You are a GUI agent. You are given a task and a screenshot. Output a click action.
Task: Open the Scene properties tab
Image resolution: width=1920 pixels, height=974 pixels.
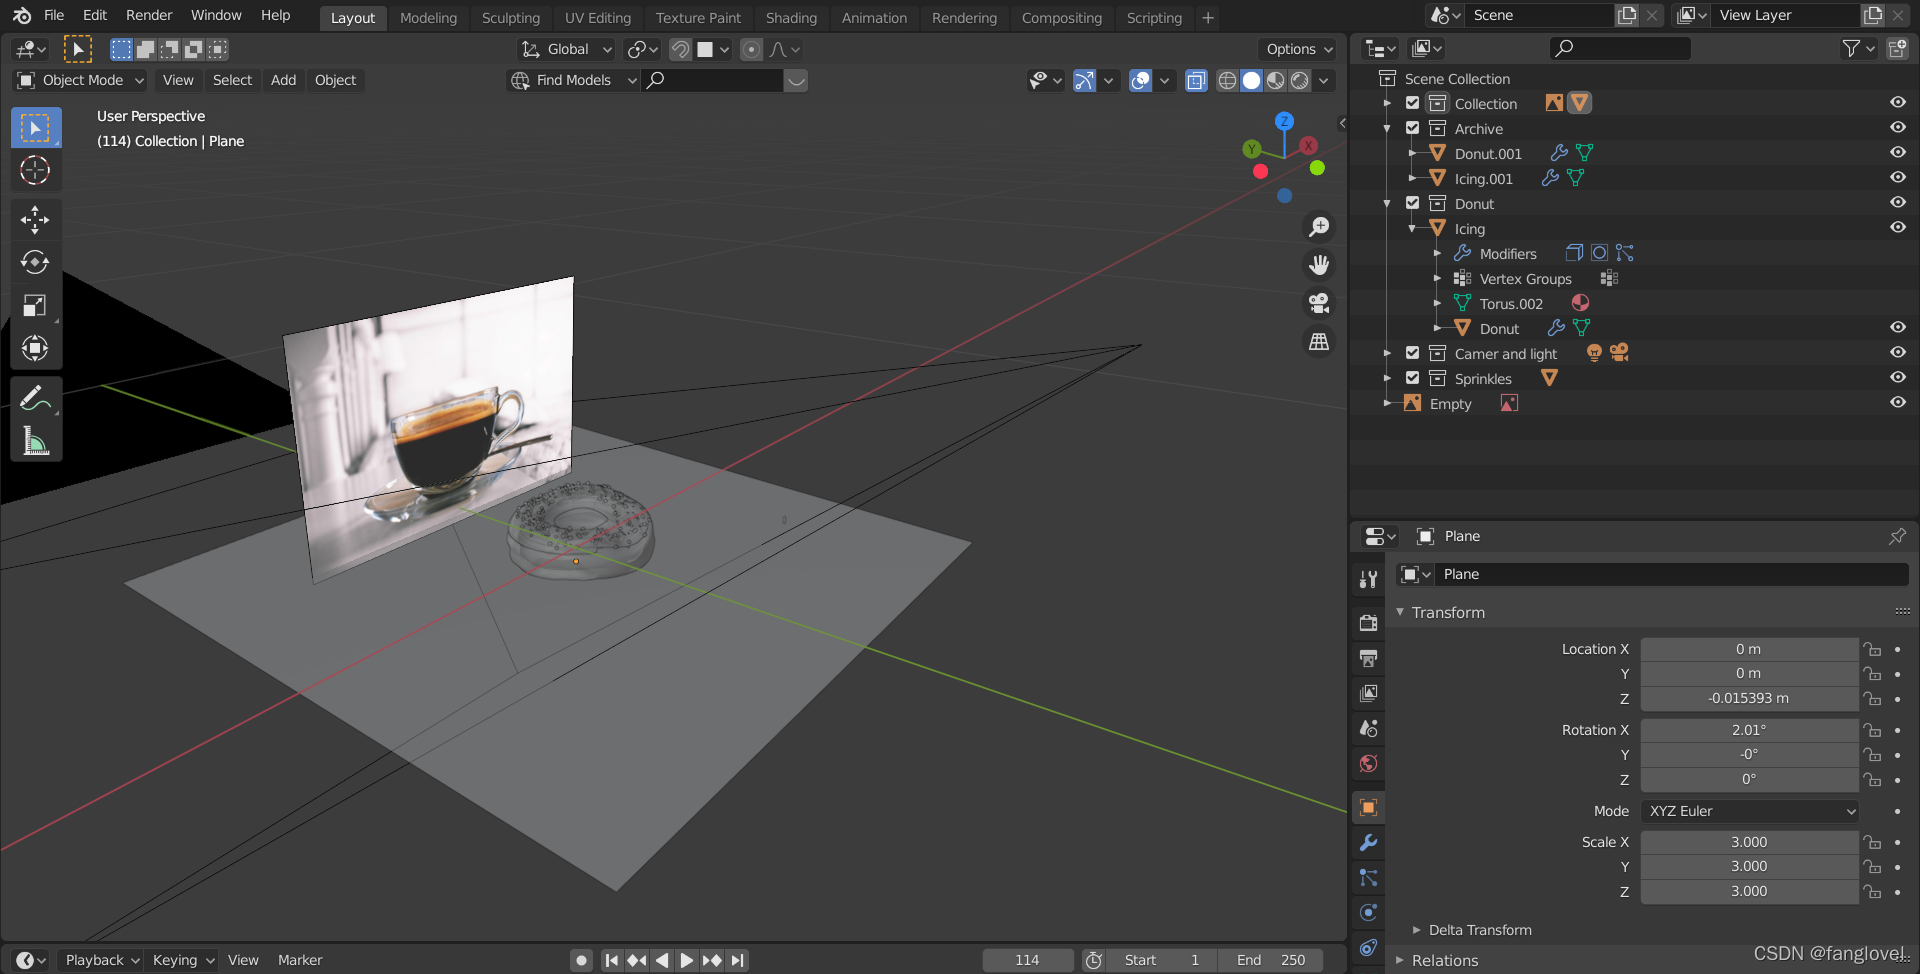point(1369,728)
